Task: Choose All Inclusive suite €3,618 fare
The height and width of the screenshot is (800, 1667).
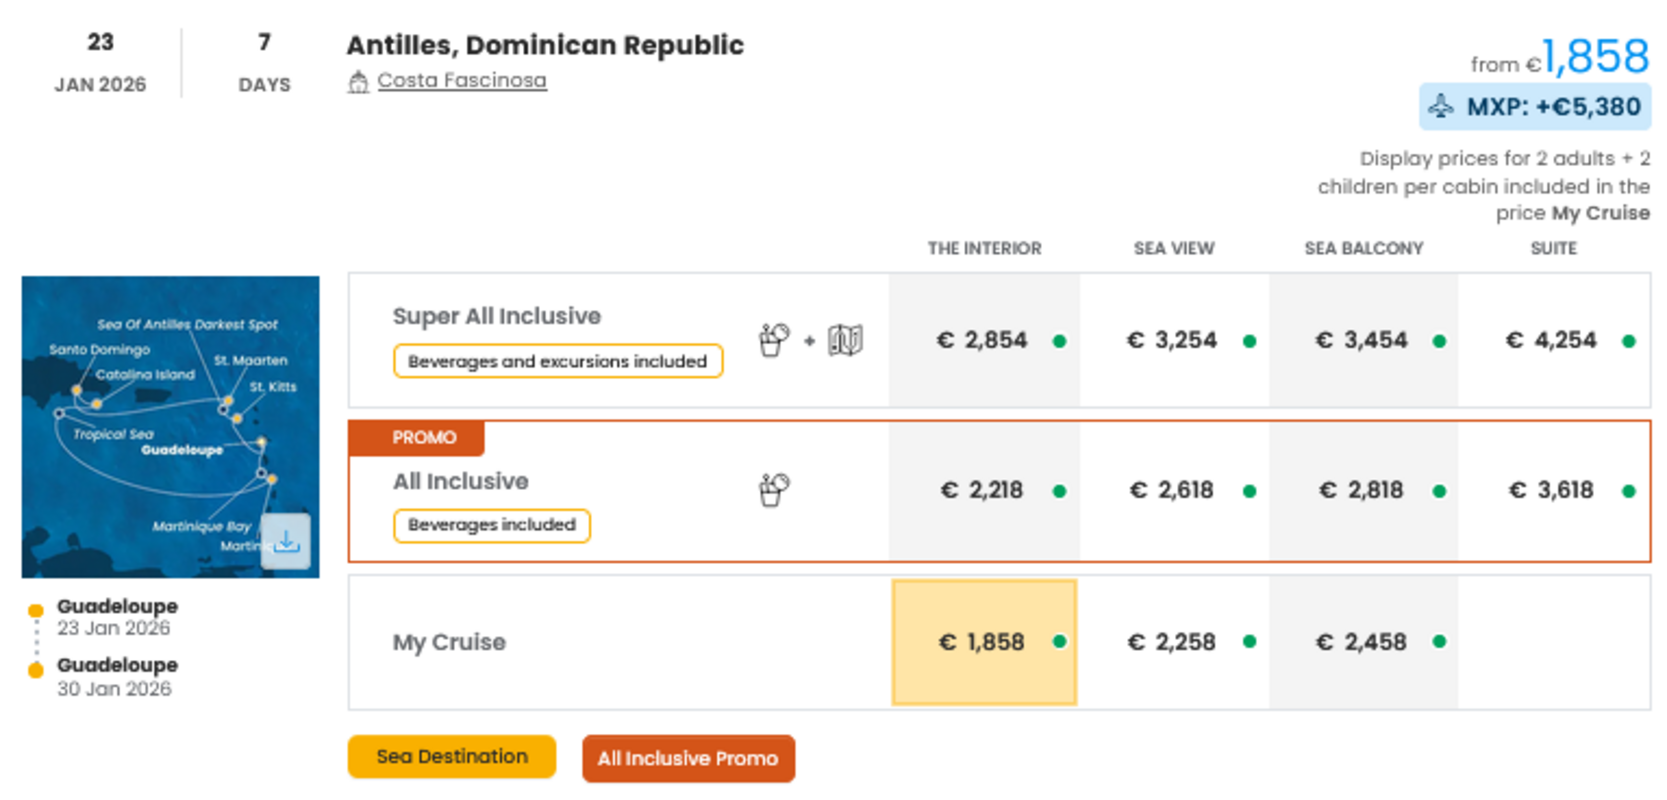Action: pos(1552,490)
